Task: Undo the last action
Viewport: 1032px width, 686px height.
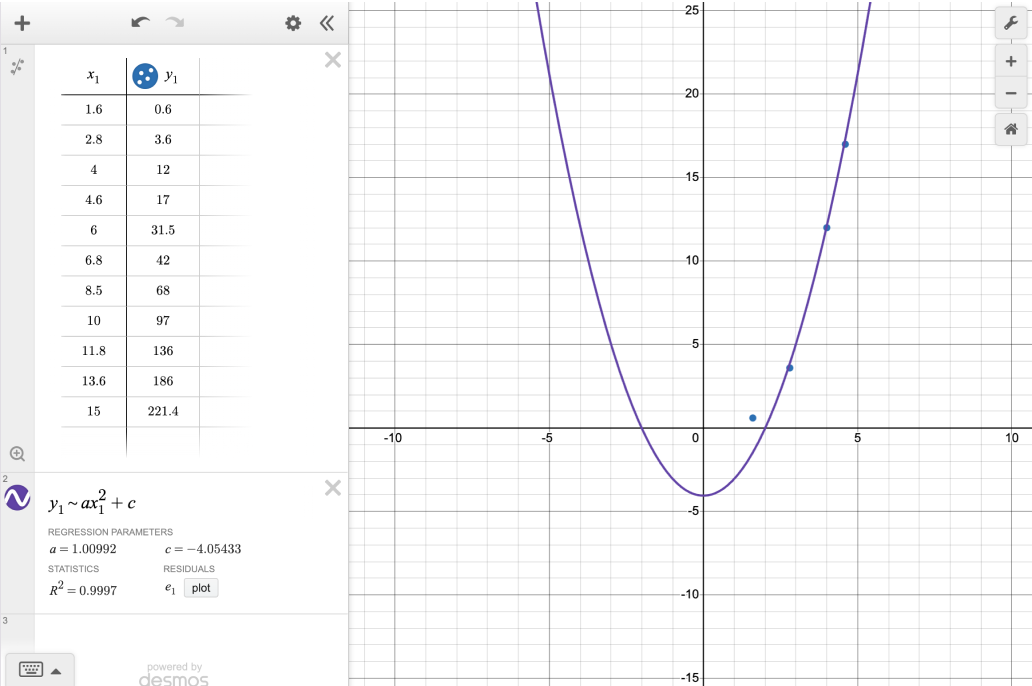Action: click(x=140, y=23)
